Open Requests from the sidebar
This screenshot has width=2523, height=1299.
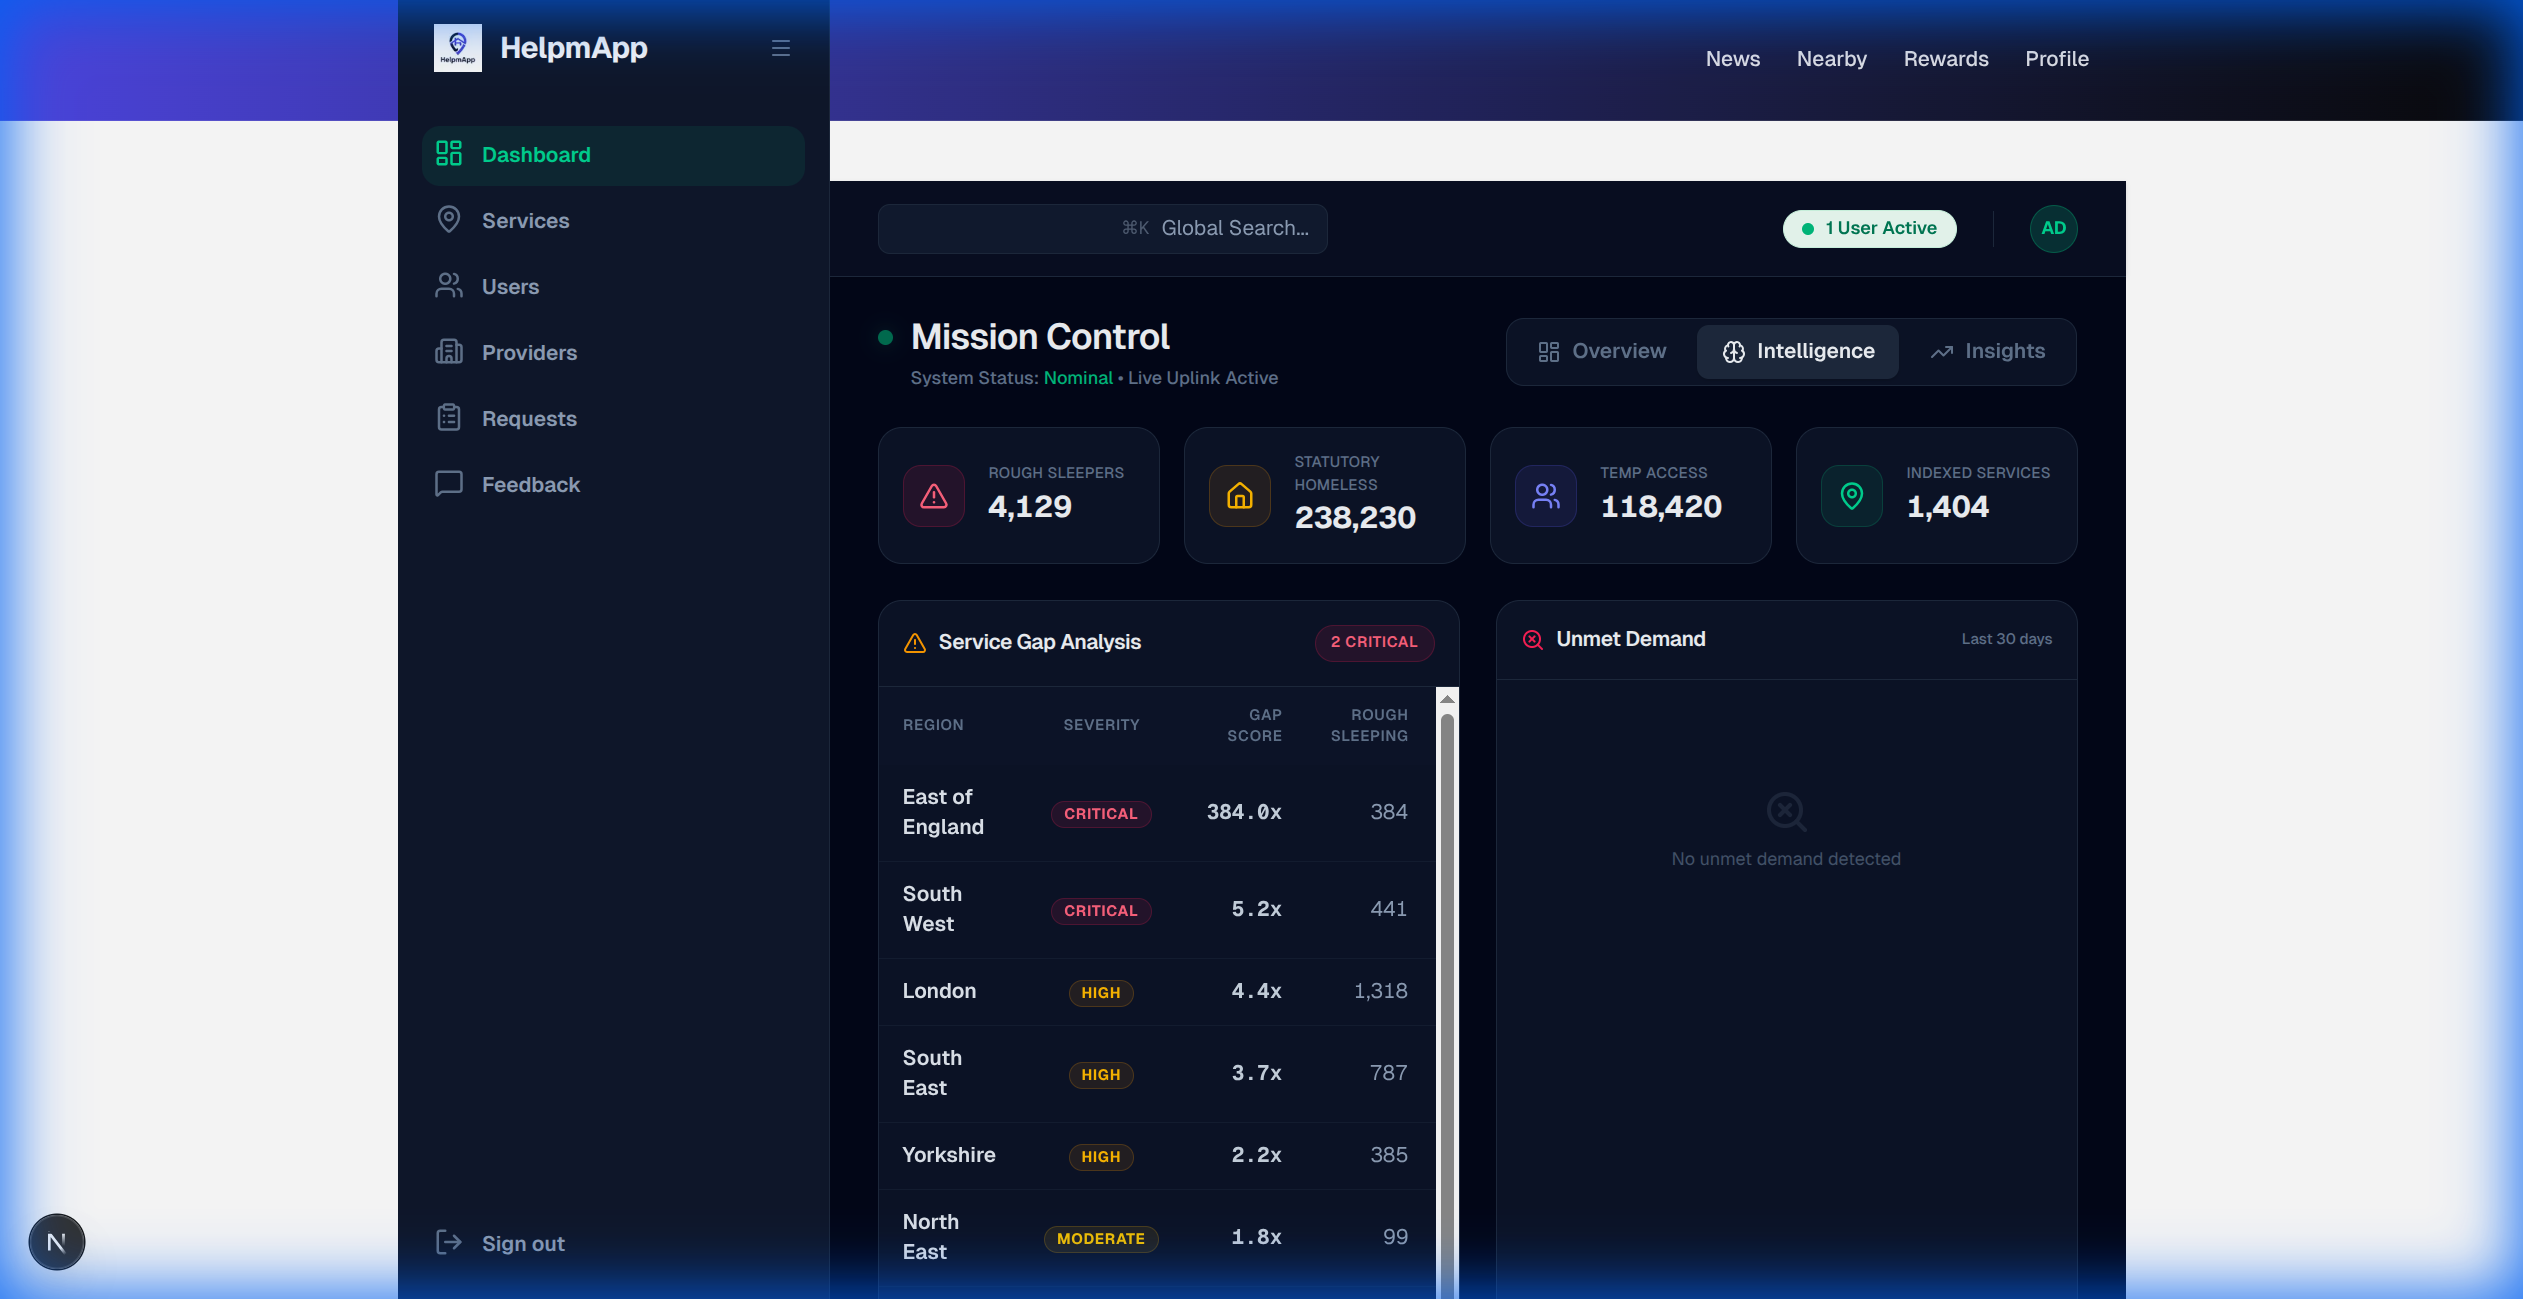click(529, 419)
